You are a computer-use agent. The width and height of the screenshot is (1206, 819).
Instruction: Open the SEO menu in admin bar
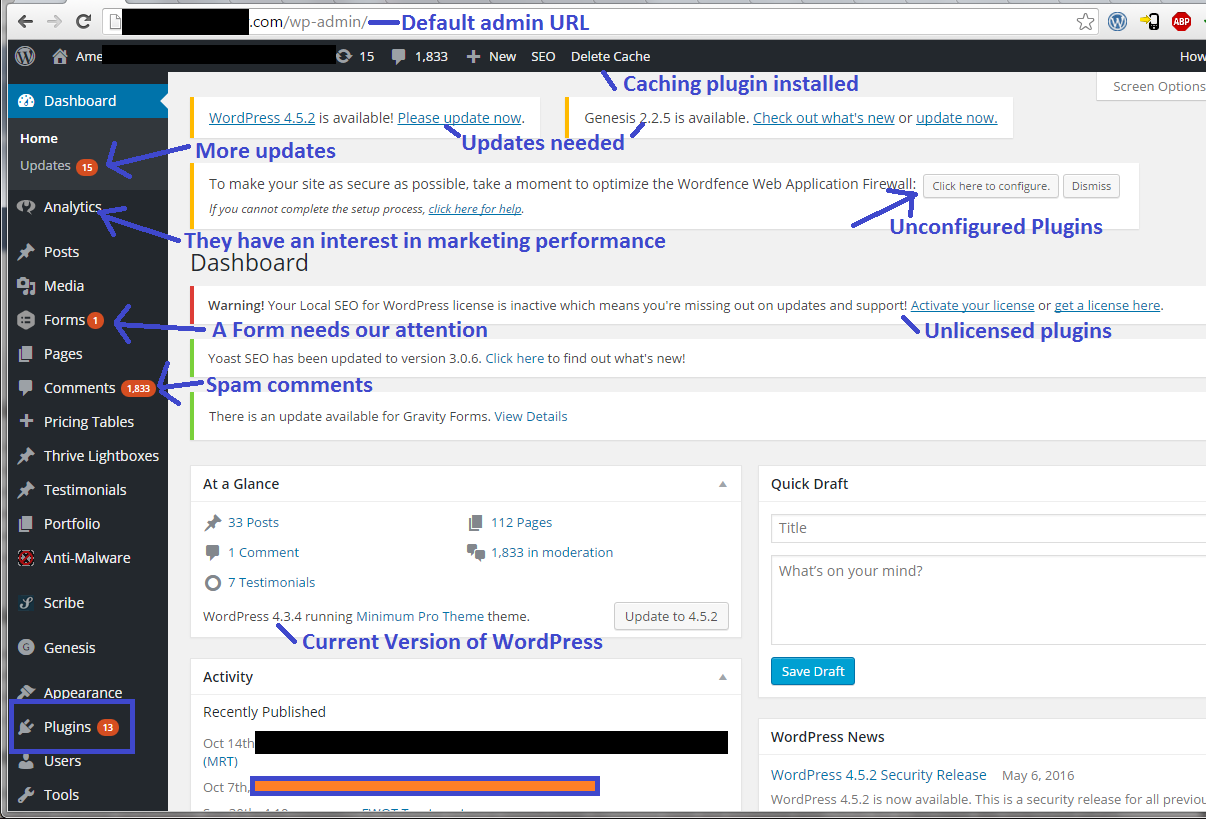543,57
